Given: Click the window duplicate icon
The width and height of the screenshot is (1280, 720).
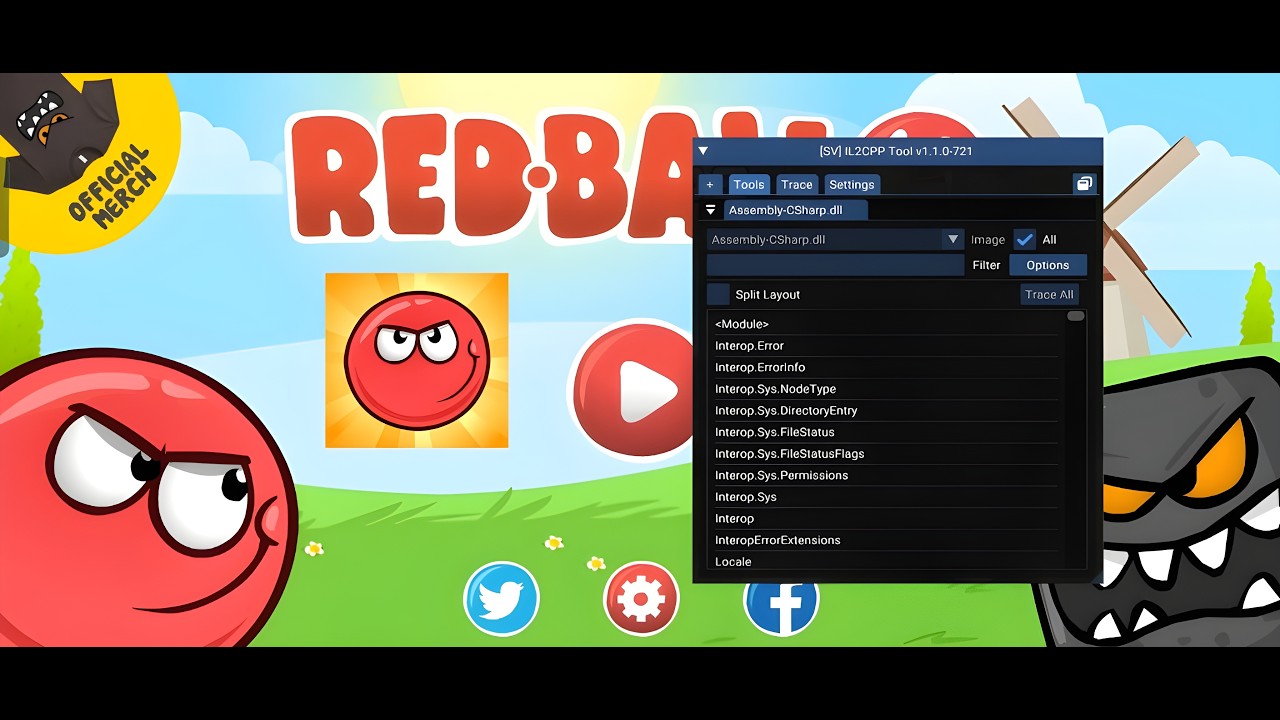Looking at the screenshot, I should (1084, 184).
